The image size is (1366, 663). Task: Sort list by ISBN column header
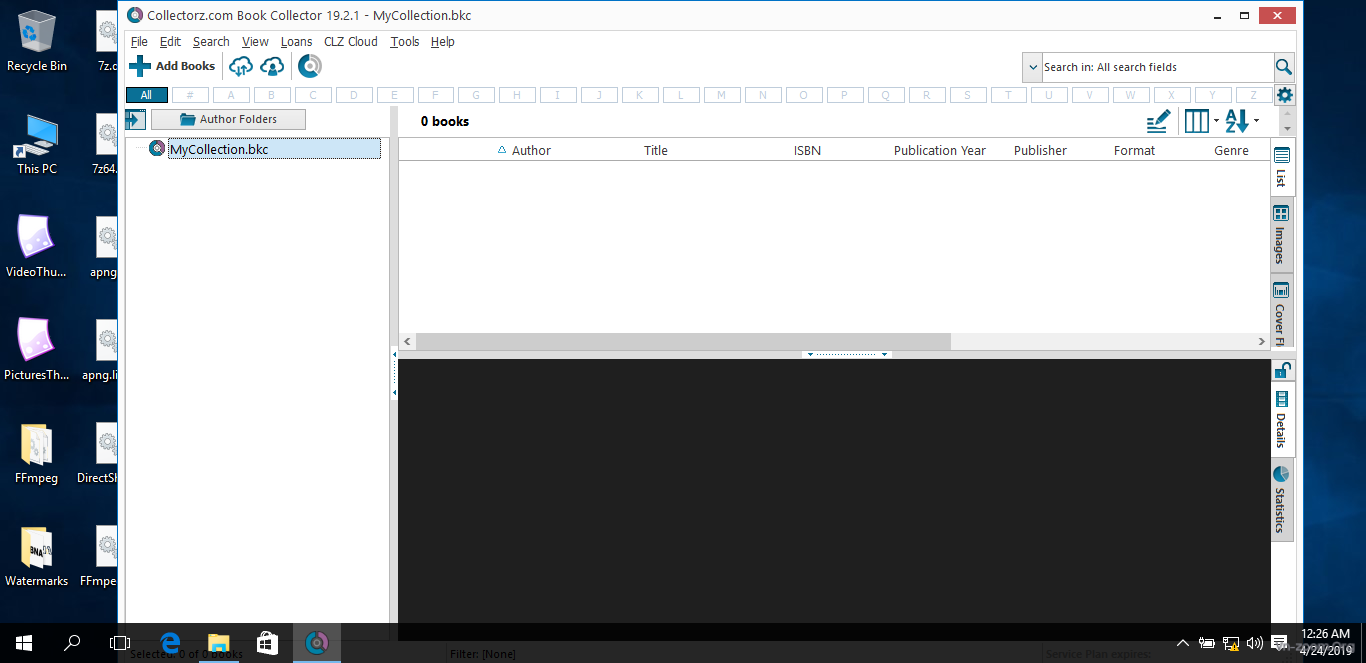coord(807,150)
